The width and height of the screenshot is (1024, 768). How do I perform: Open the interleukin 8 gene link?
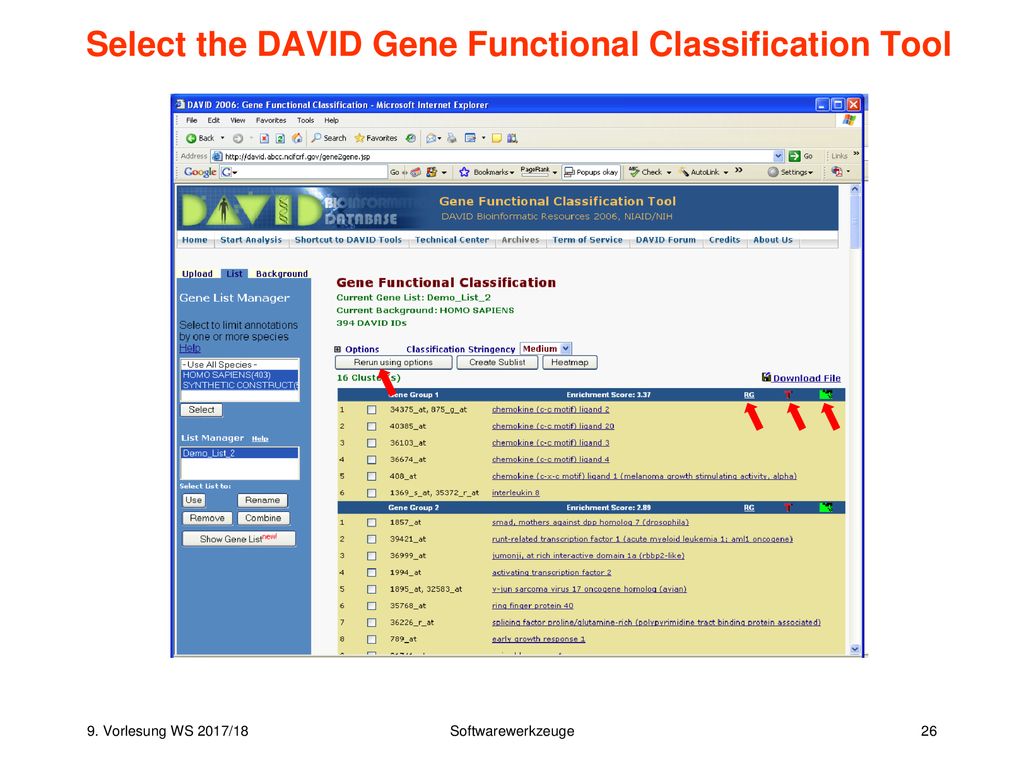tap(516, 493)
